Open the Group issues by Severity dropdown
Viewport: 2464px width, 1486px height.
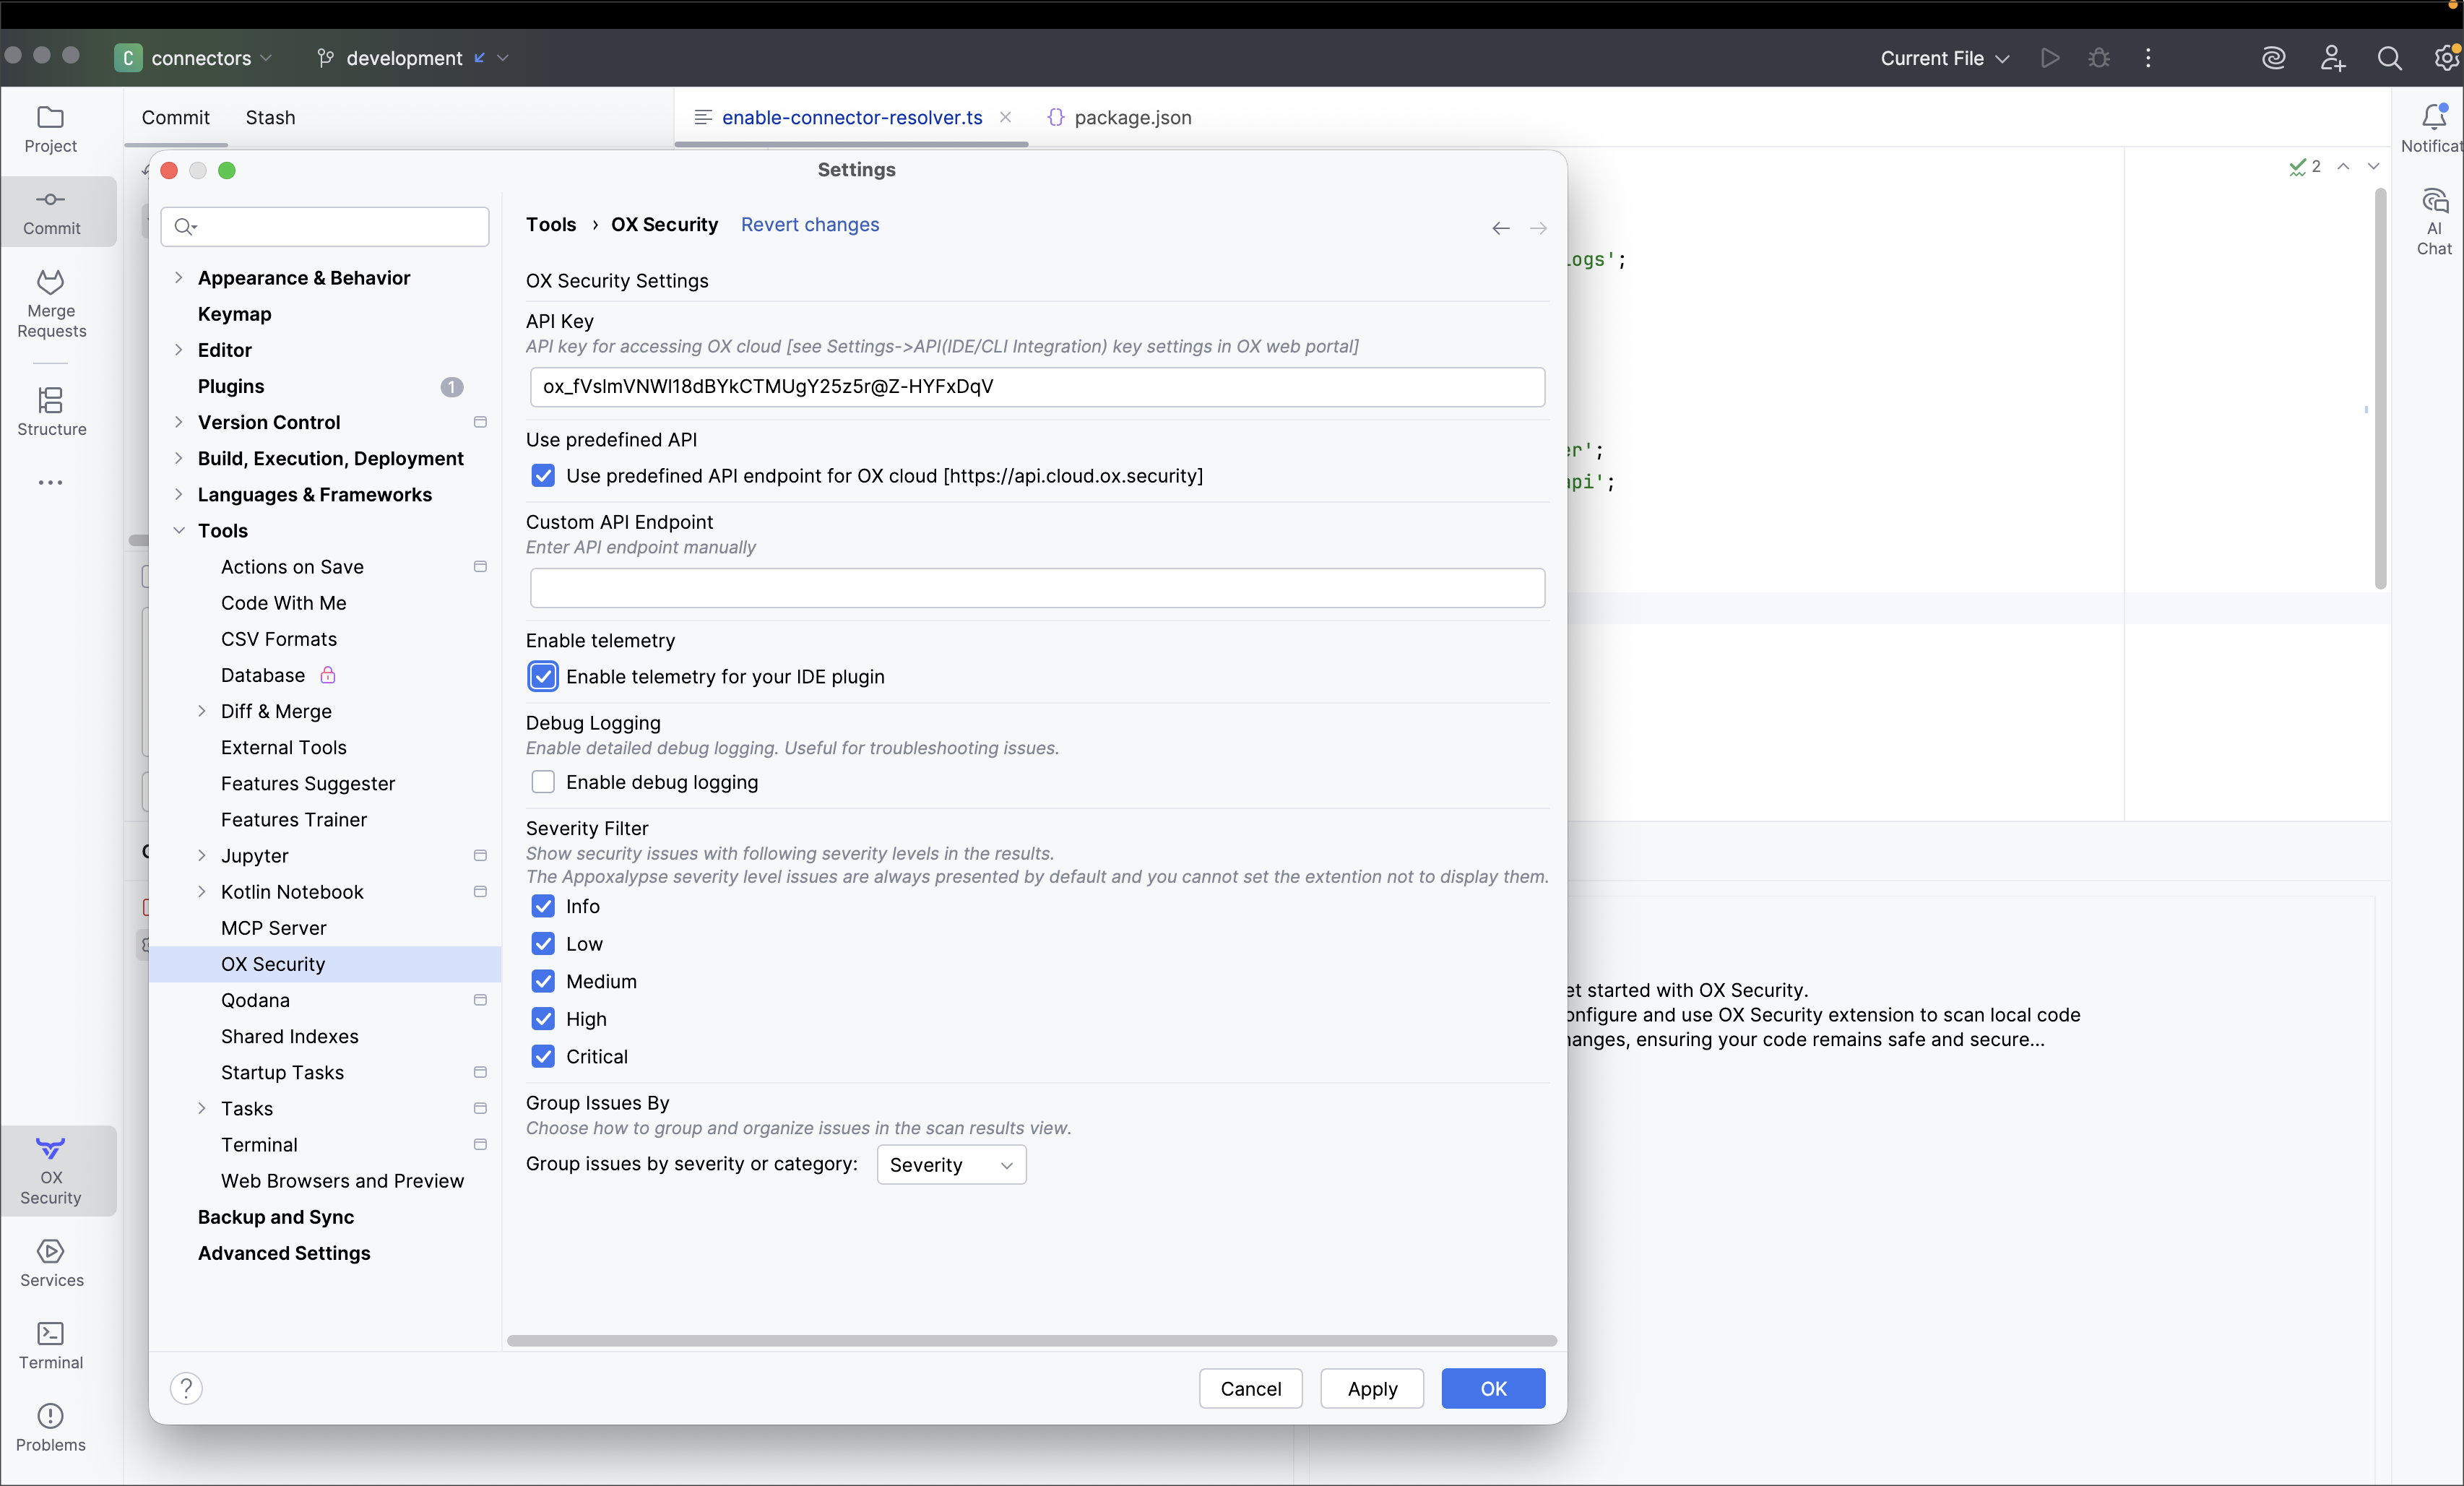[x=951, y=1165]
